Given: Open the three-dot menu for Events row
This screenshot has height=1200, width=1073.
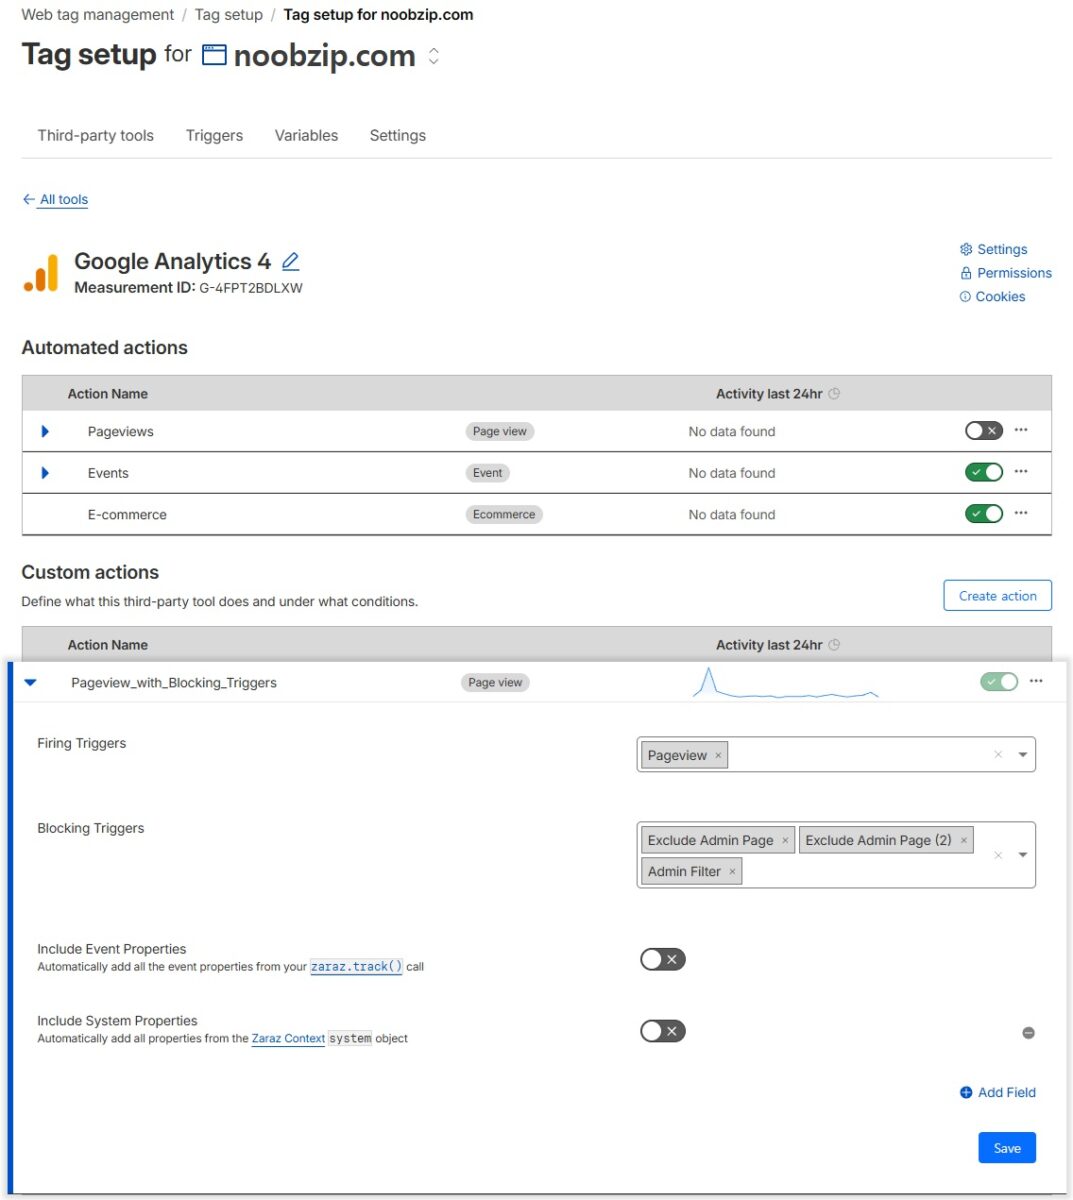Looking at the screenshot, I should 1021,471.
